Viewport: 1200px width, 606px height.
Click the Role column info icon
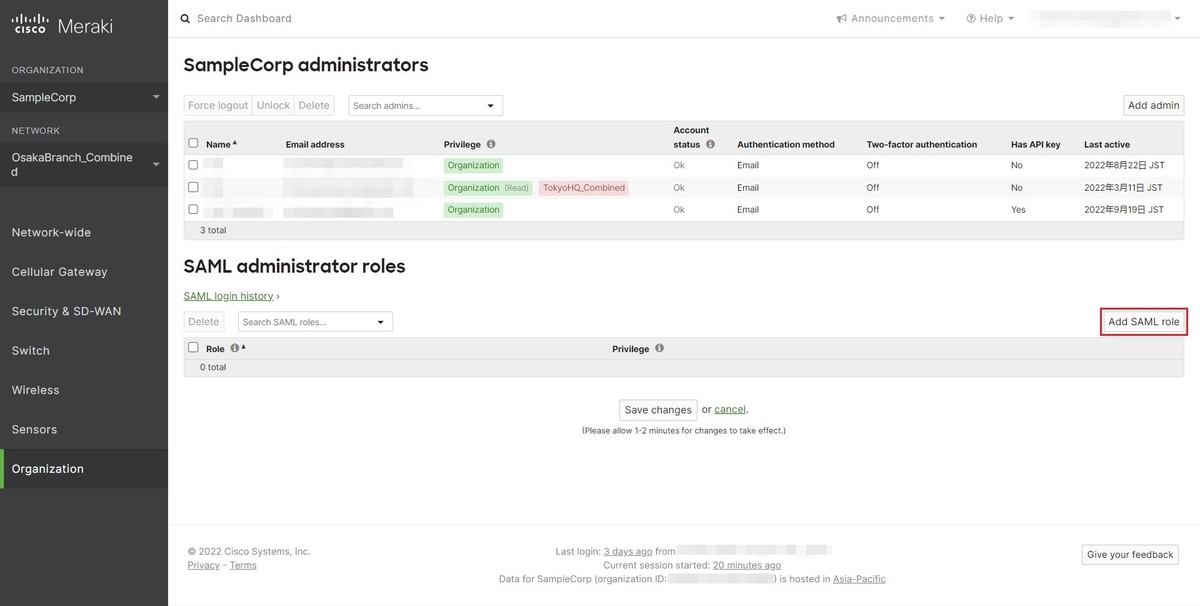click(235, 348)
